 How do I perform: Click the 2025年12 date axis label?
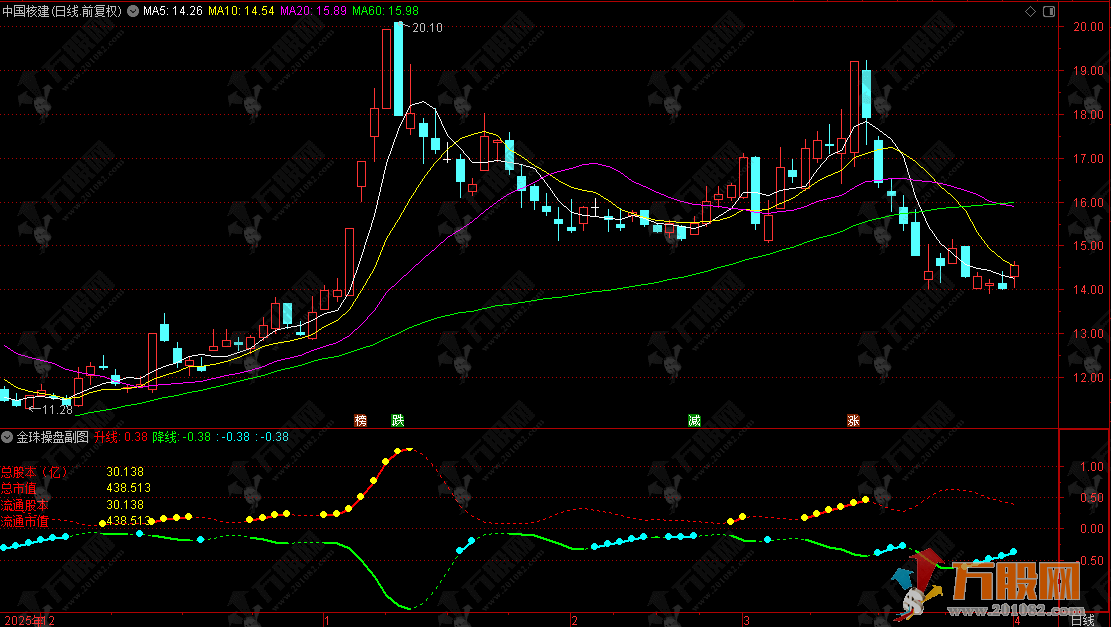(x=27, y=620)
